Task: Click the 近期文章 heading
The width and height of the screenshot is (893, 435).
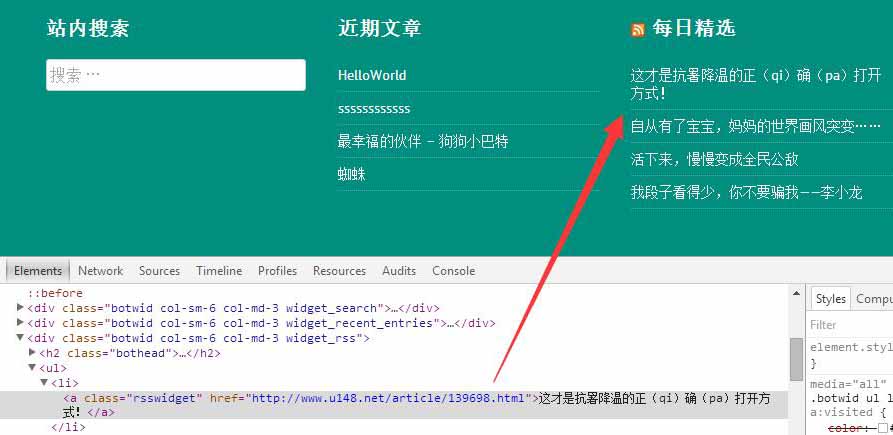Action: pyautogui.click(x=379, y=28)
